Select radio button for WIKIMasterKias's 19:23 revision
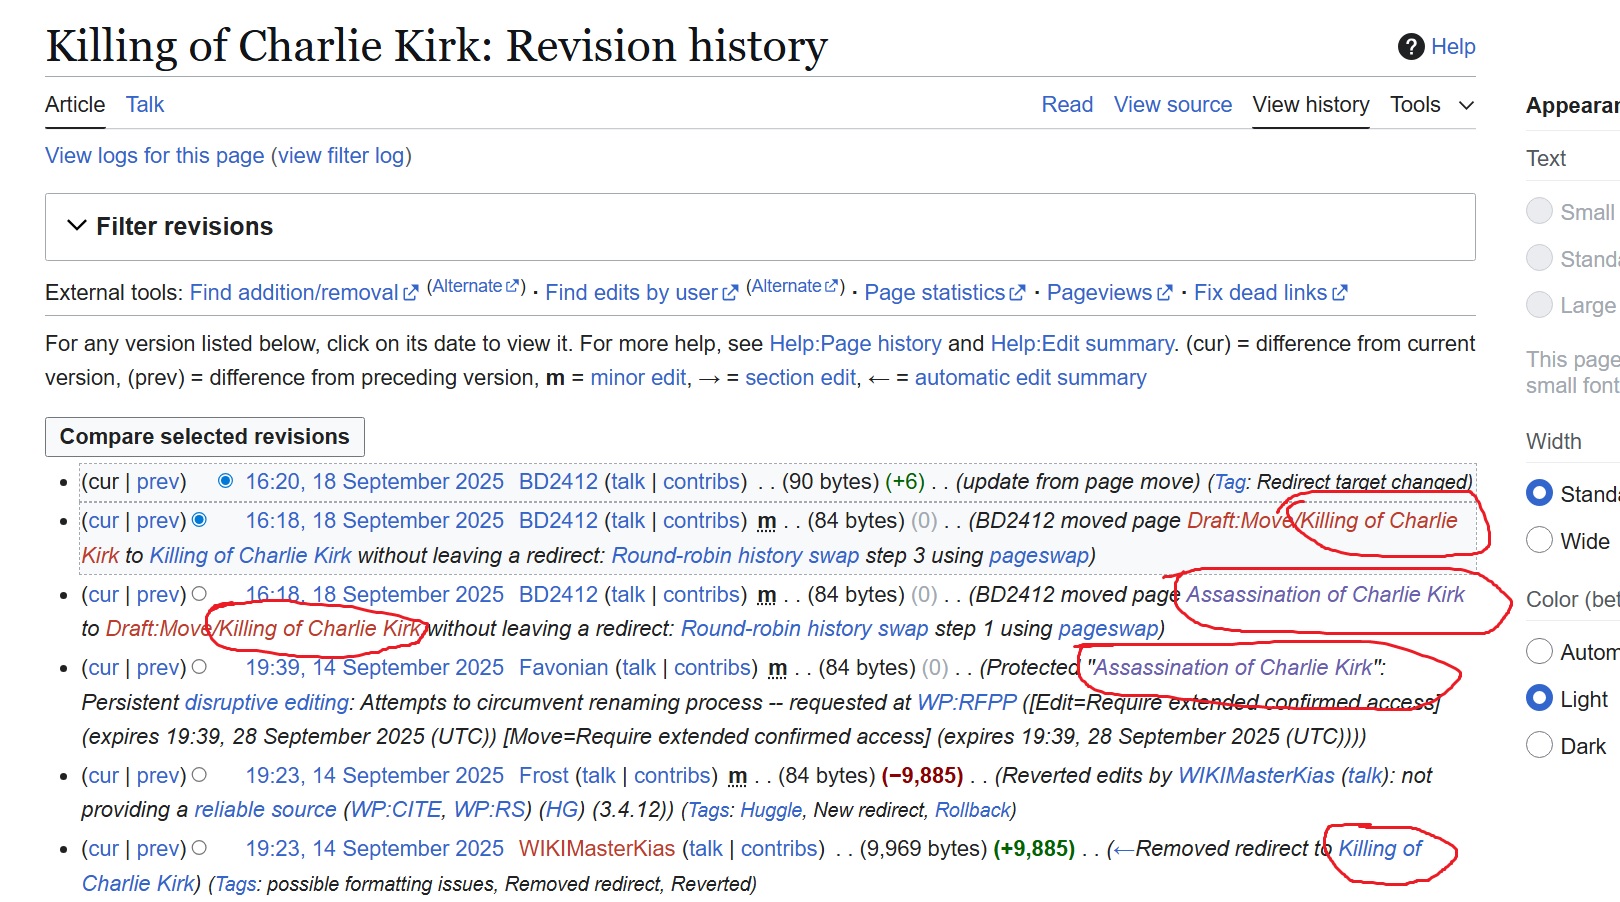 (x=200, y=848)
